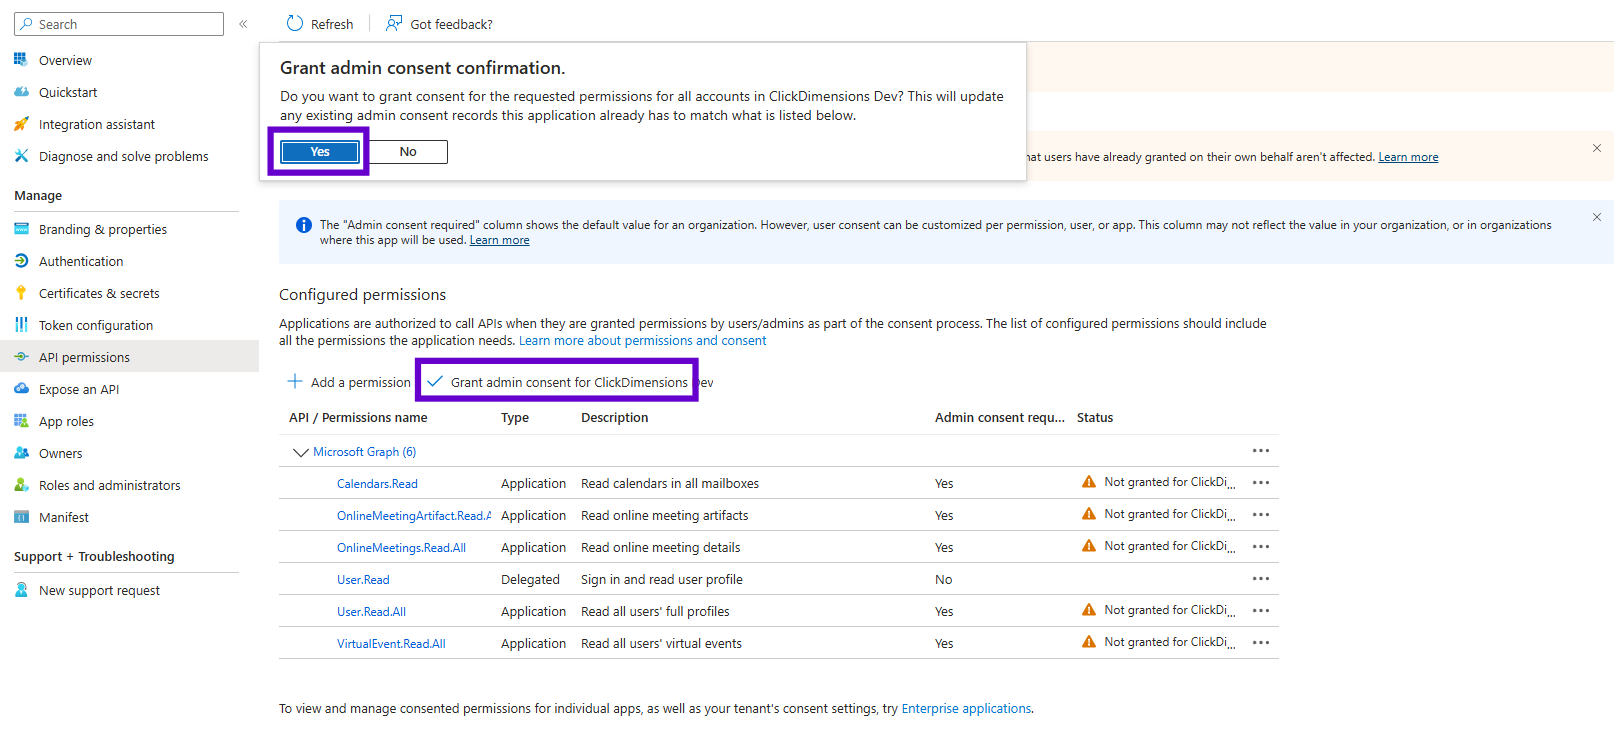
Task: Click the blue info icon in the notice banner
Action: pos(304,225)
